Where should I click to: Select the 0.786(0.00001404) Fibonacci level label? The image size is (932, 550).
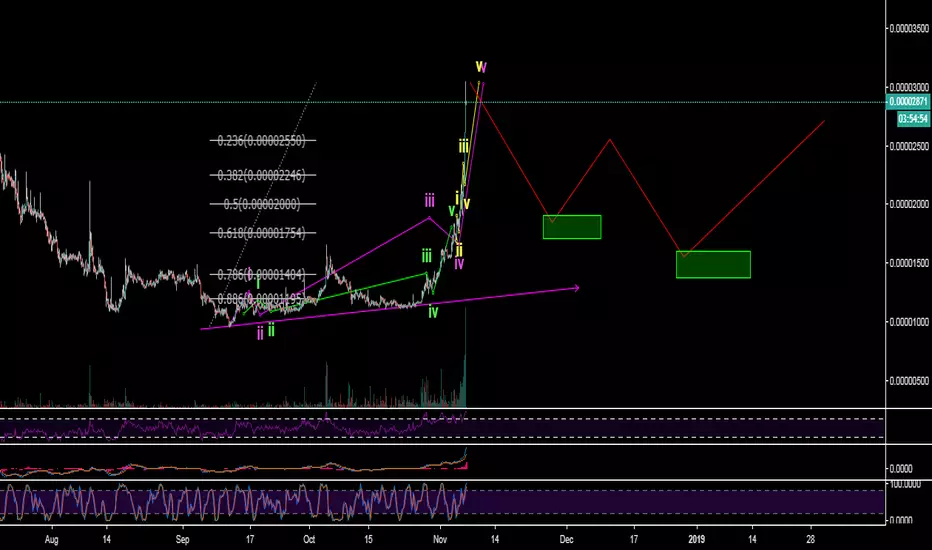[261, 275]
